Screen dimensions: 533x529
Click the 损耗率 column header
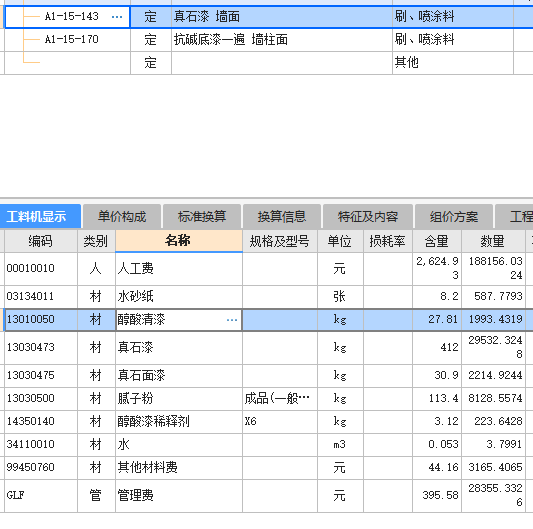click(x=388, y=241)
